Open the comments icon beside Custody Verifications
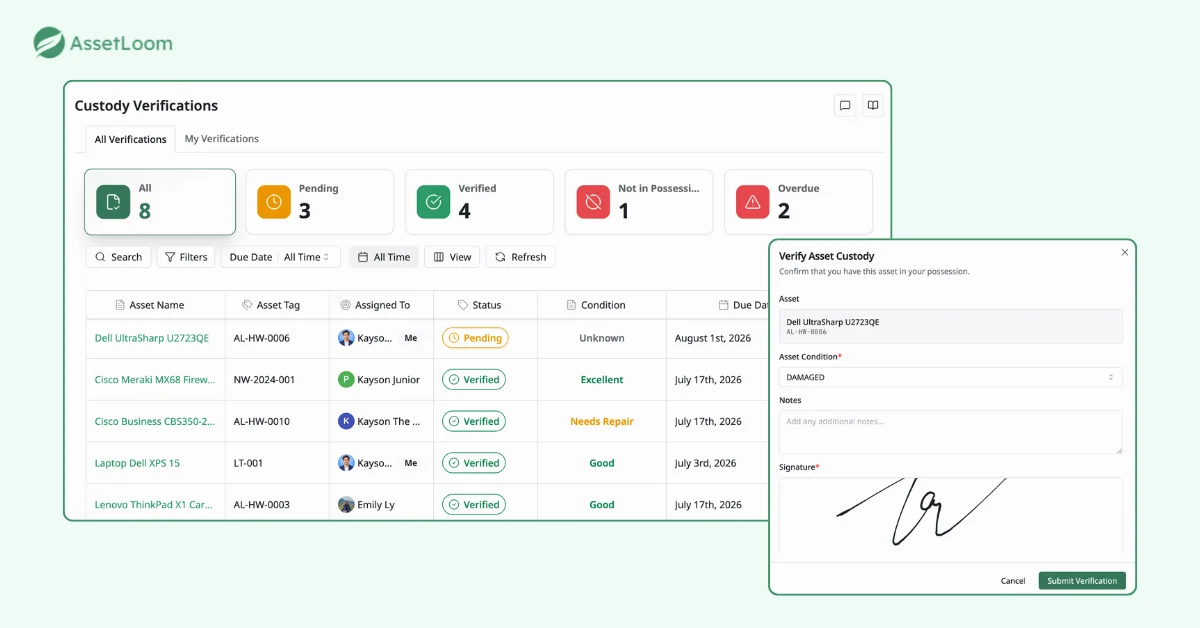 click(x=845, y=105)
